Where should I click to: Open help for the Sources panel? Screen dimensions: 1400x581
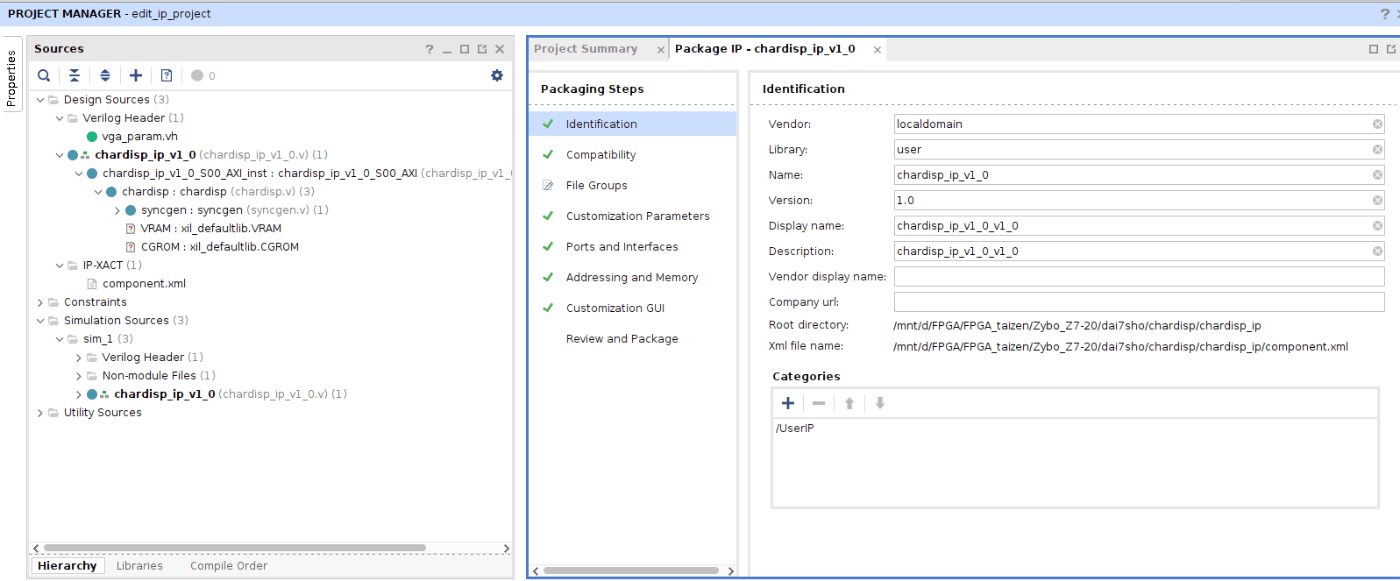tap(430, 49)
